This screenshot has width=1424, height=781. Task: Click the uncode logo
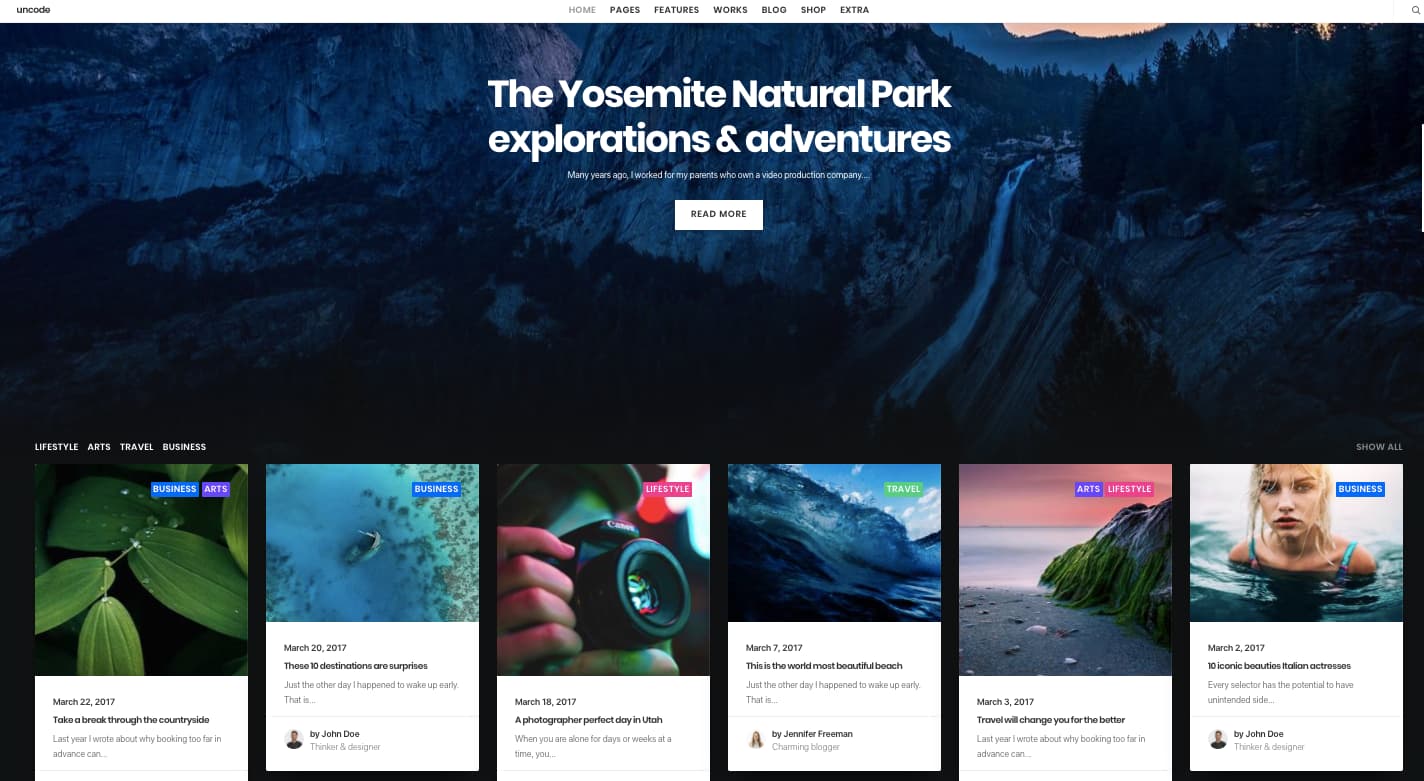(x=33, y=10)
